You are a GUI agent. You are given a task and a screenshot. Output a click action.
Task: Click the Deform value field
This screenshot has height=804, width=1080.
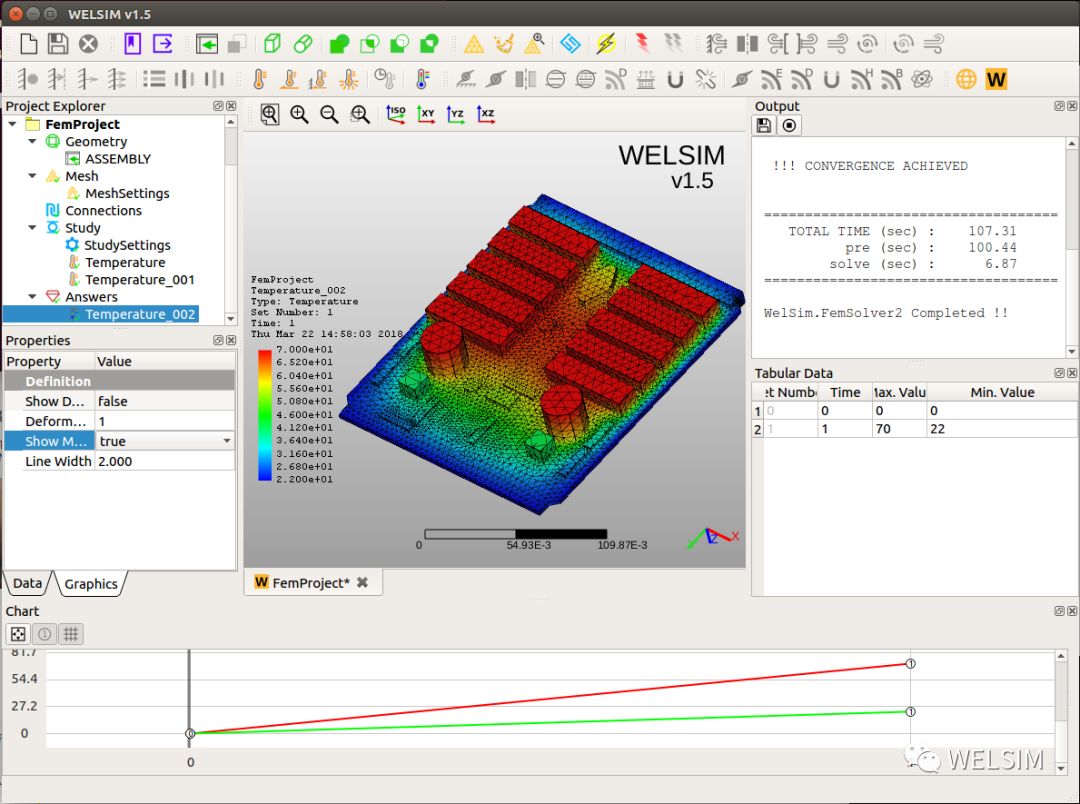165,421
